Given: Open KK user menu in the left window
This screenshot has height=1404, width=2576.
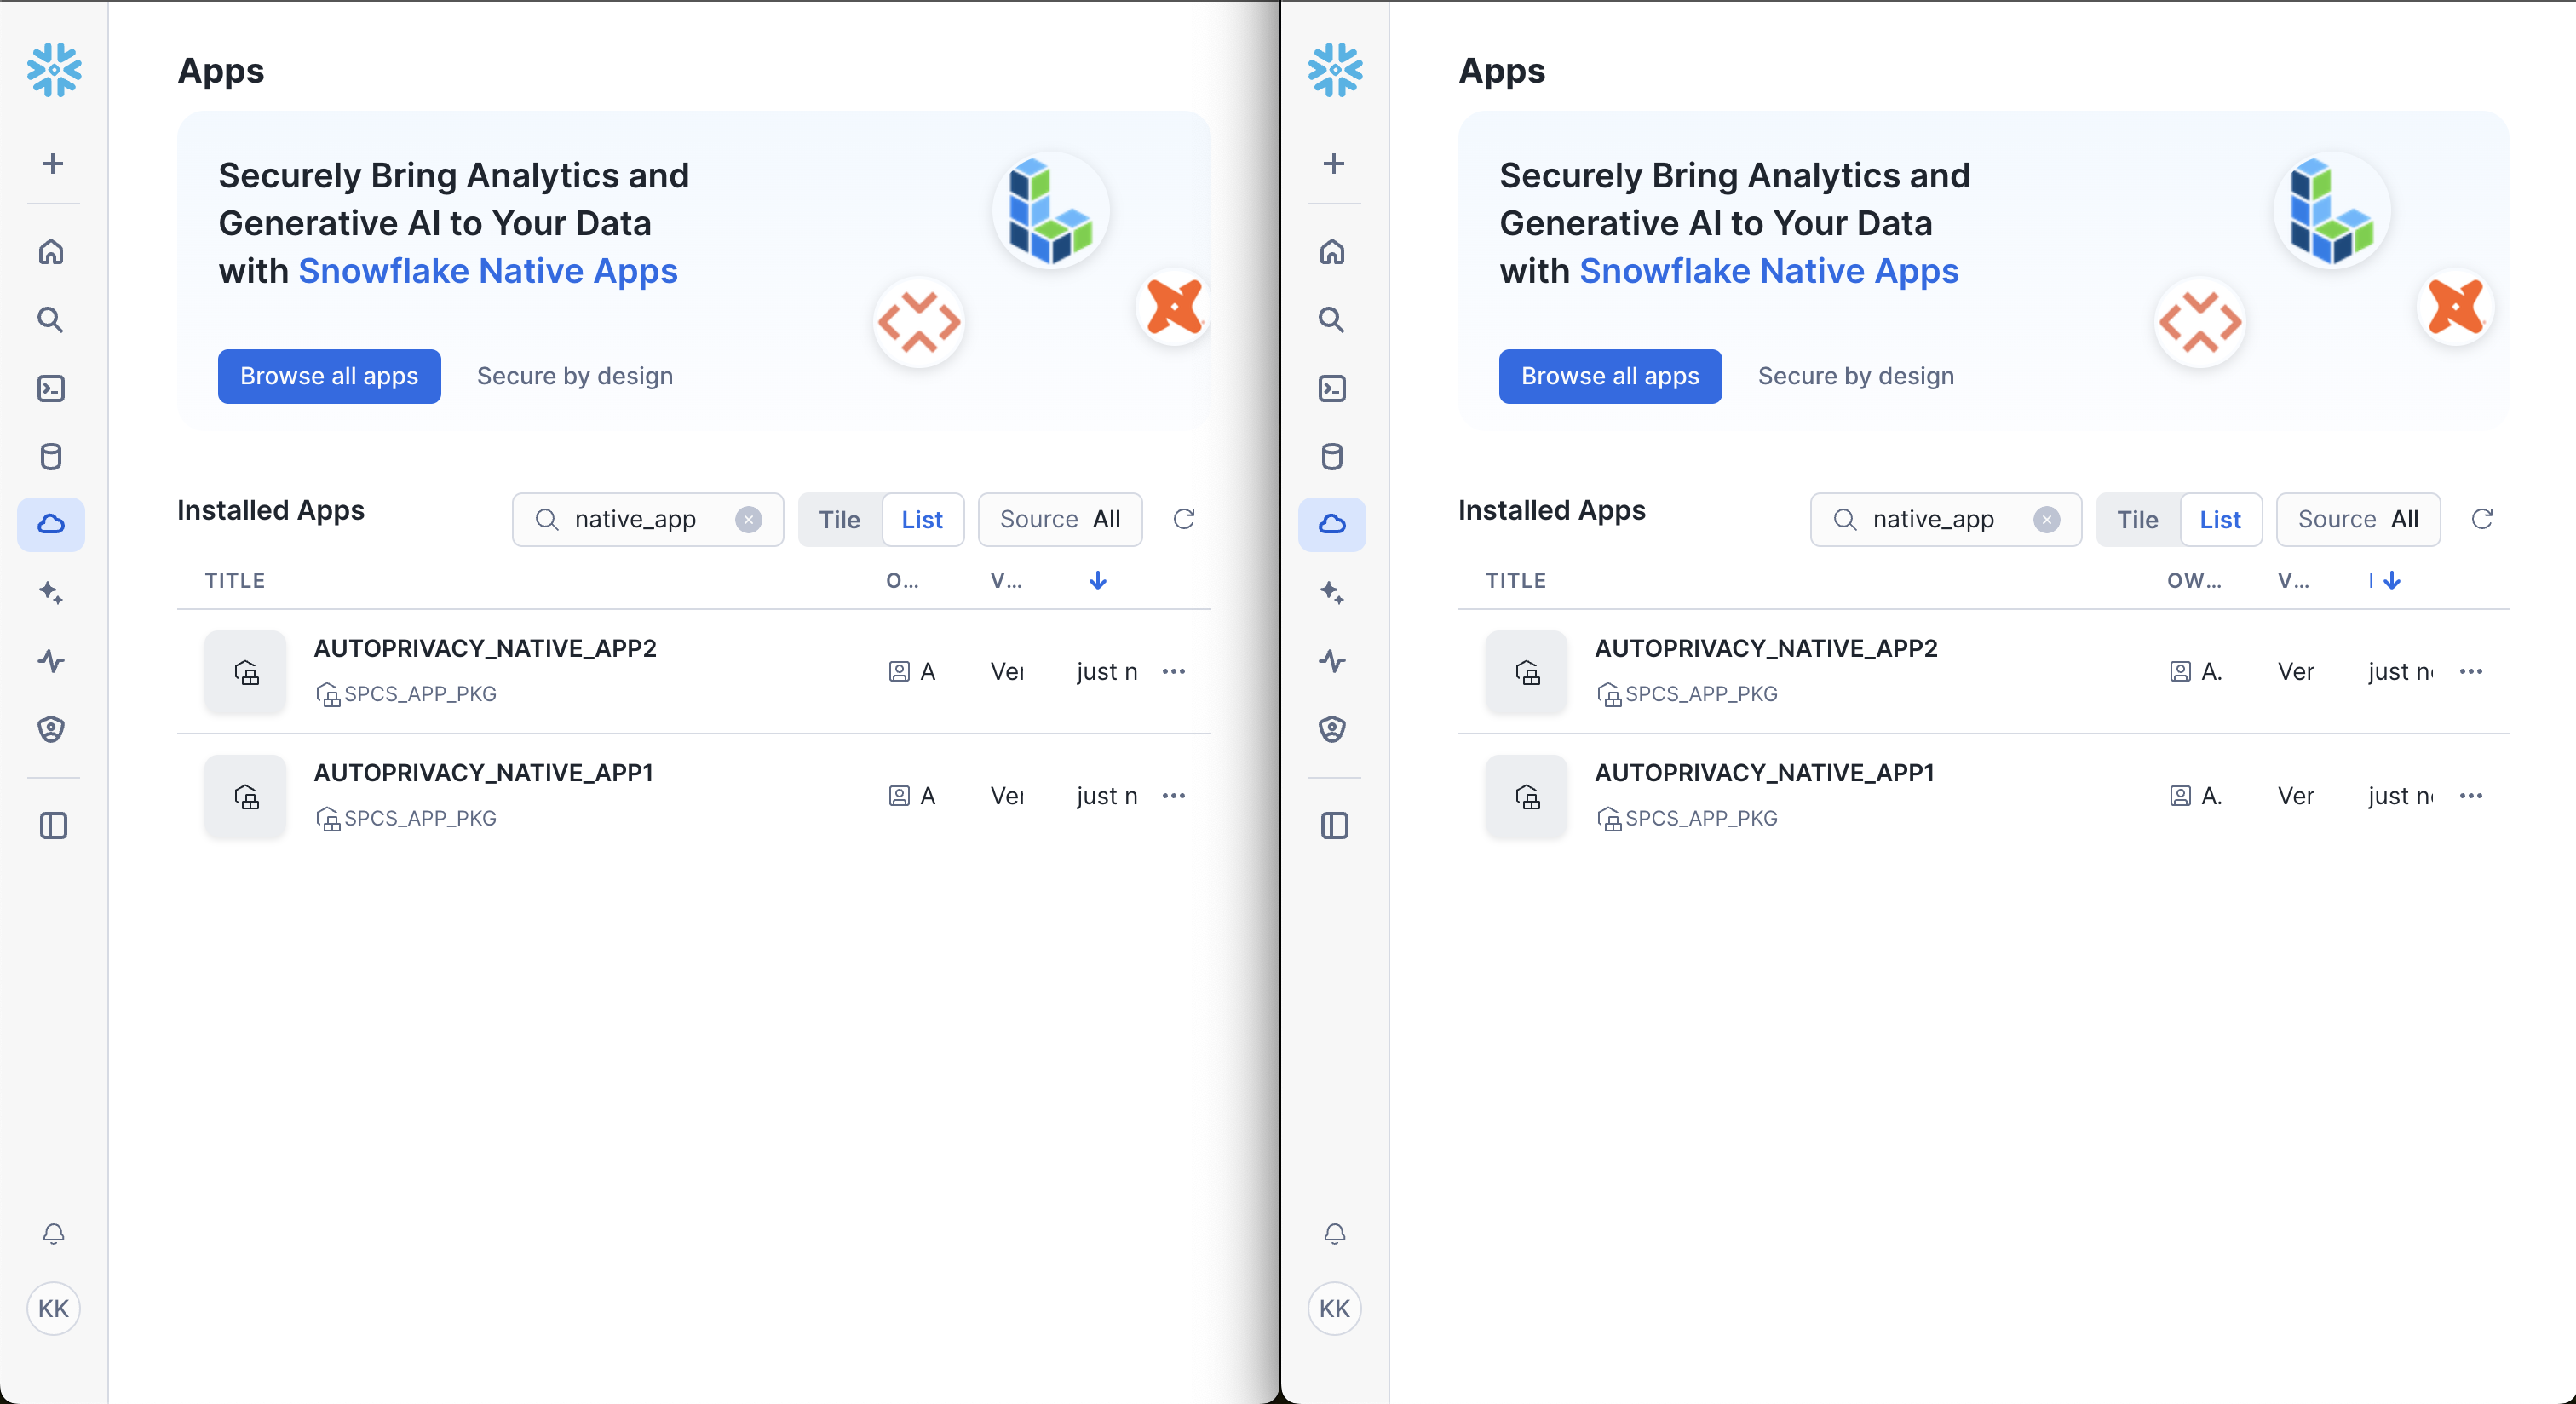Looking at the screenshot, I should tap(53, 1308).
